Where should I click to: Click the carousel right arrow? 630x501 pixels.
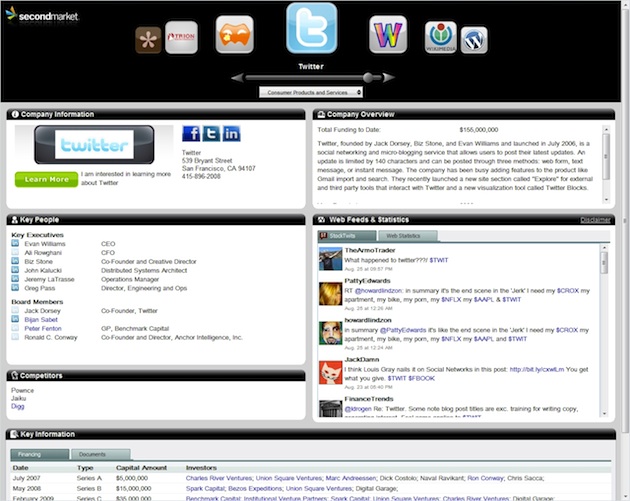click(388, 78)
